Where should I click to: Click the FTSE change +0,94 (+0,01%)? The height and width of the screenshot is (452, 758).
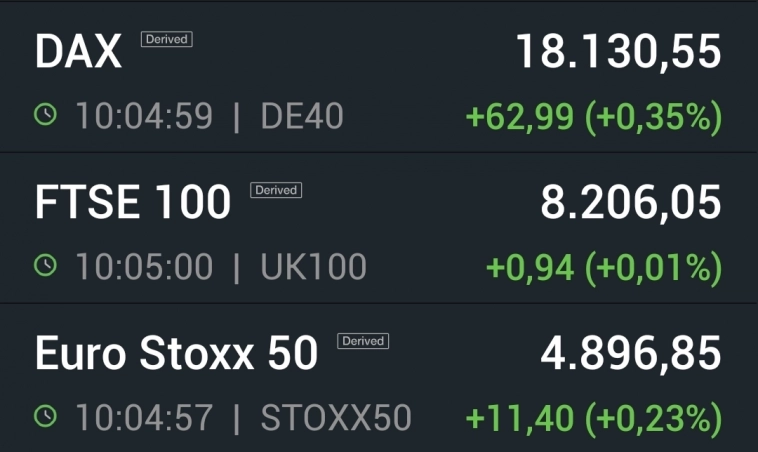[x=604, y=268]
